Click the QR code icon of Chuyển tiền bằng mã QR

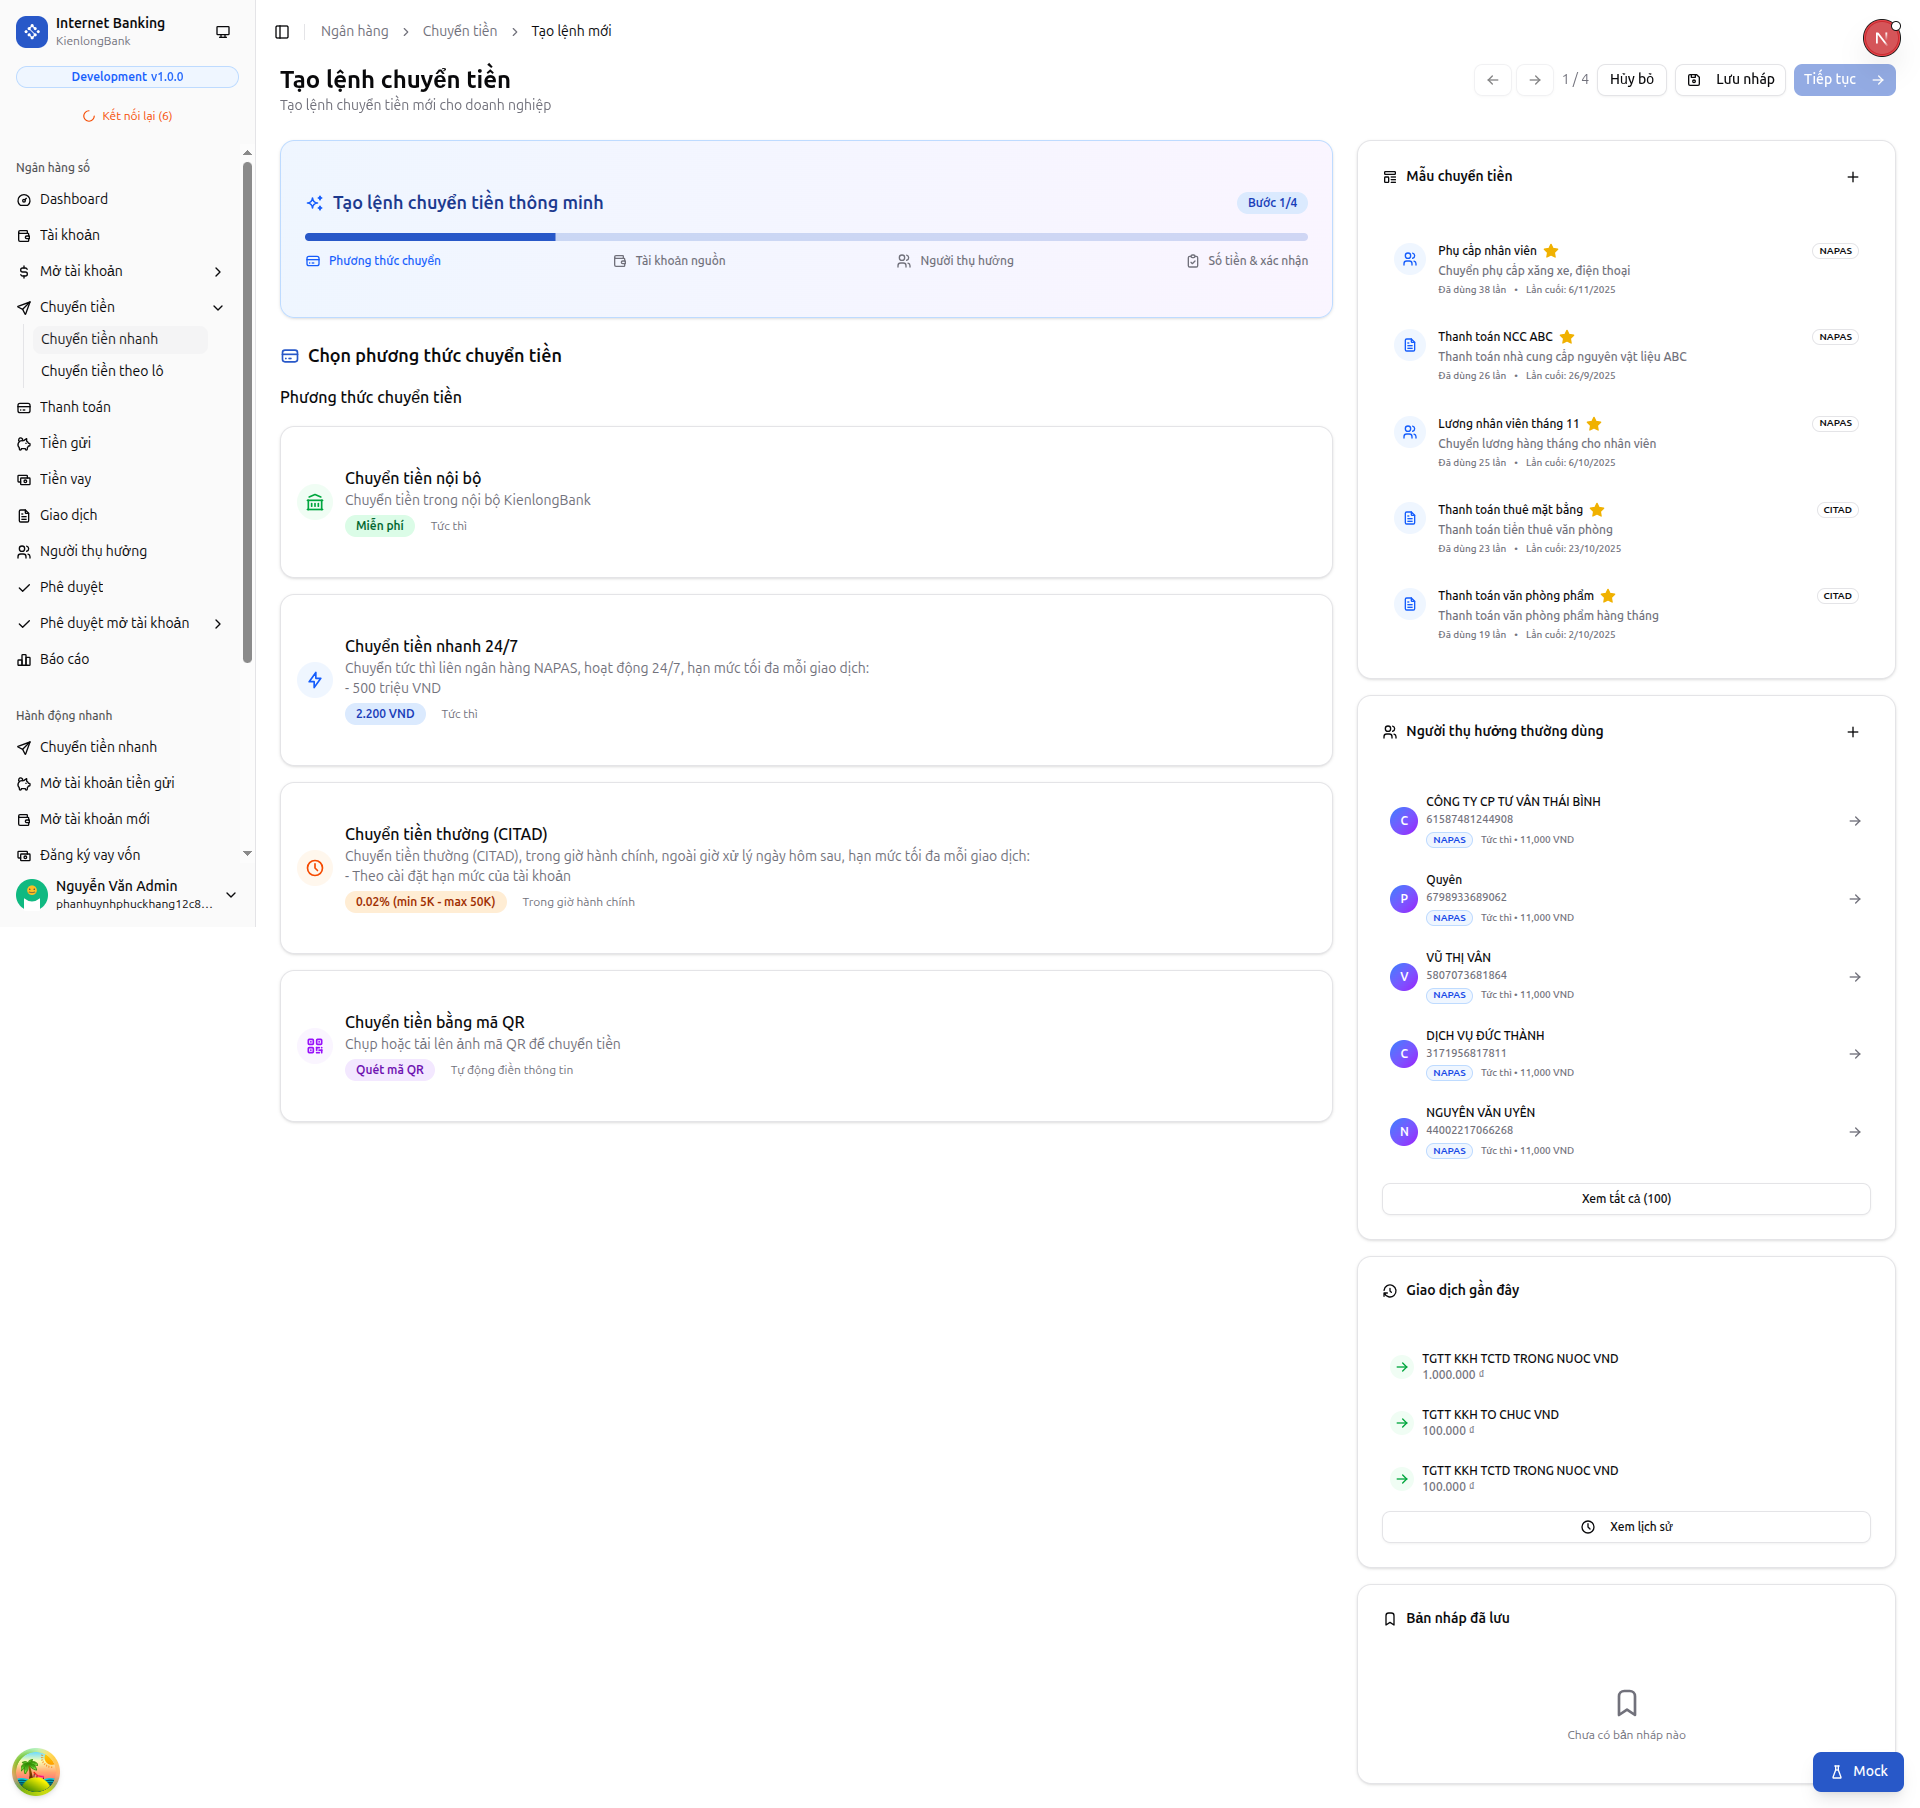[x=315, y=1046]
